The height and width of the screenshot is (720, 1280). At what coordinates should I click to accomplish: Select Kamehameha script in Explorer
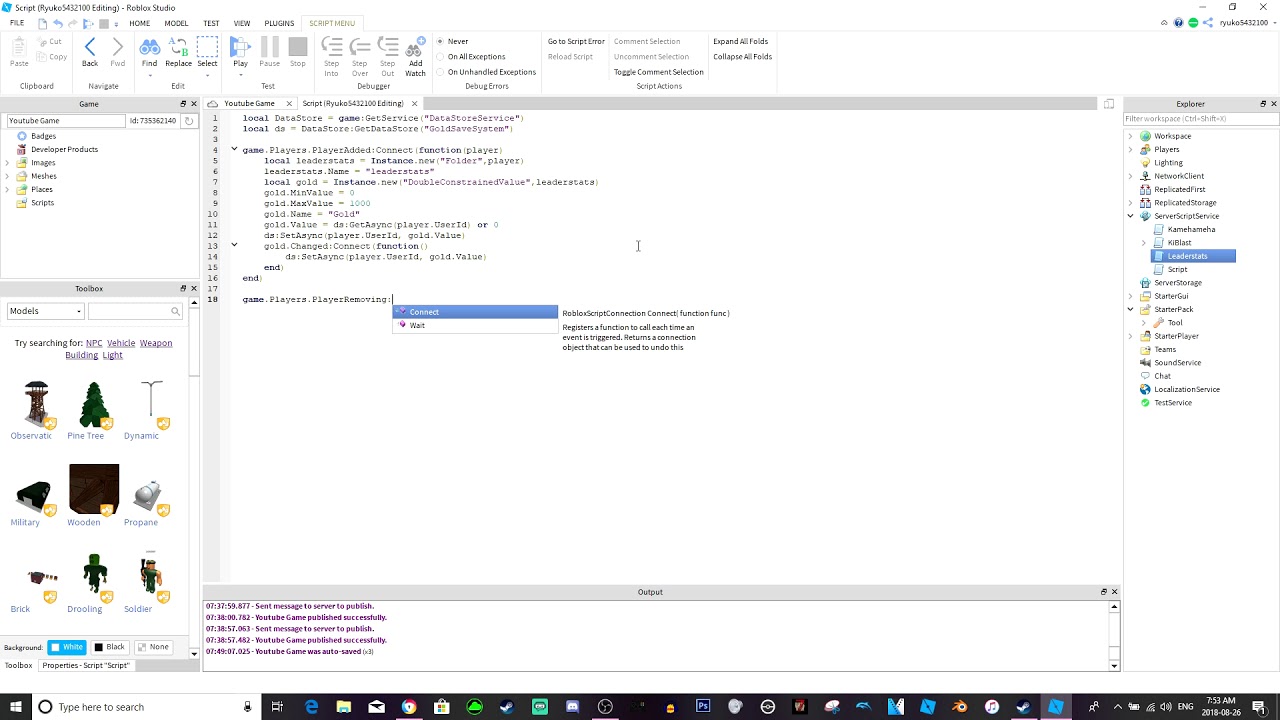point(1183,229)
